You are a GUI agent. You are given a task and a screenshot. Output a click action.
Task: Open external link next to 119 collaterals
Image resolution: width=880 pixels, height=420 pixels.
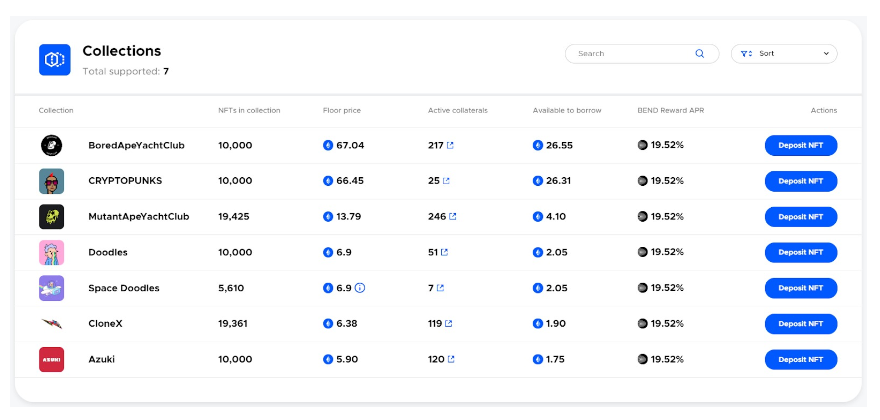448,324
